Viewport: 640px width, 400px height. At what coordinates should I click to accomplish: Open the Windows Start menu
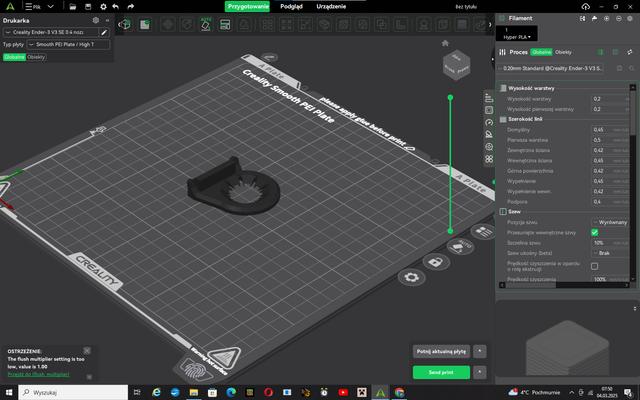click(x=9, y=392)
